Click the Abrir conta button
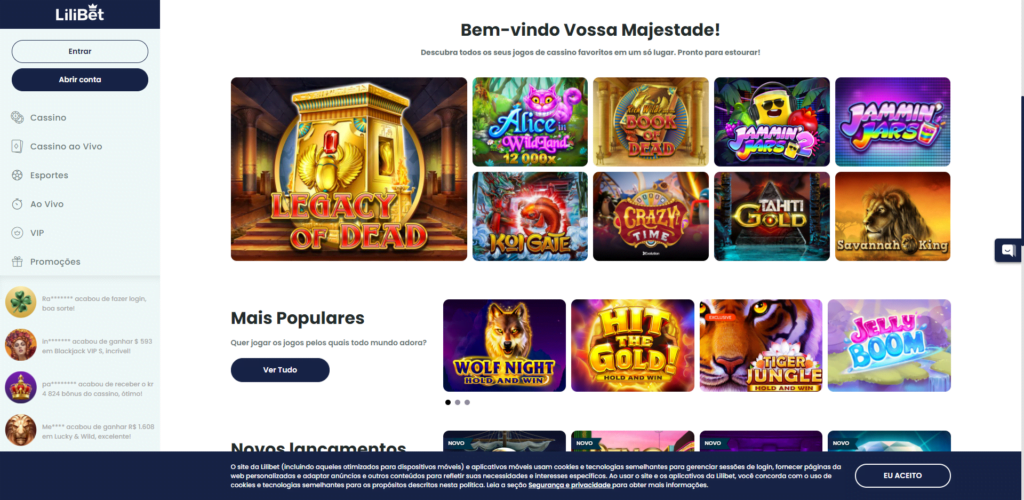The width and height of the screenshot is (1024, 500). [x=80, y=80]
